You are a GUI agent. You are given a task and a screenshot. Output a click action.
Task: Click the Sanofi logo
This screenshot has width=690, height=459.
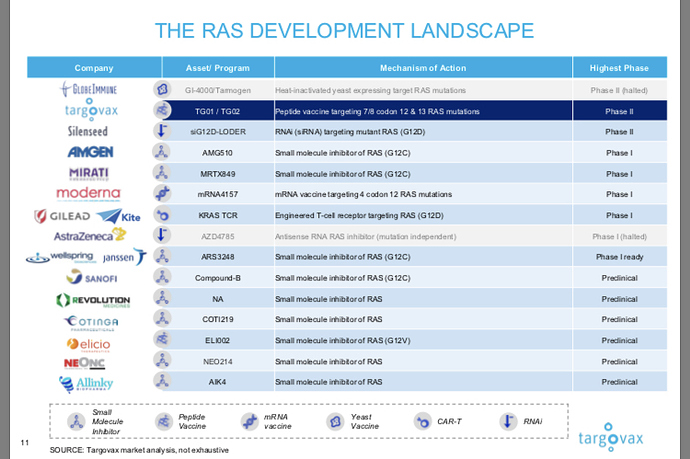(x=92, y=278)
